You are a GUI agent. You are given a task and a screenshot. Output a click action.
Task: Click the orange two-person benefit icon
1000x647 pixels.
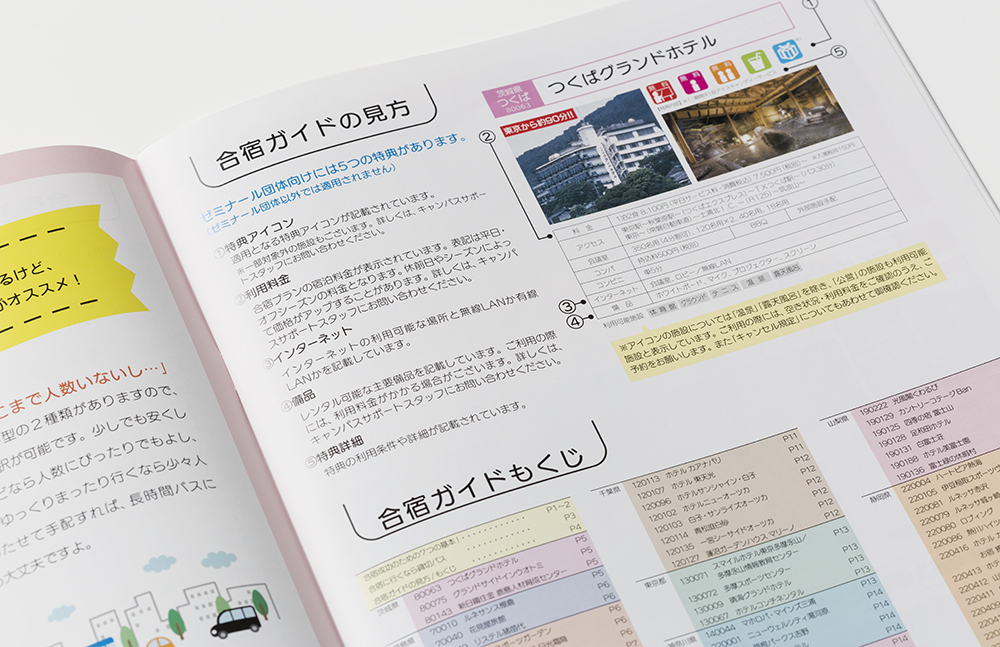(724, 71)
